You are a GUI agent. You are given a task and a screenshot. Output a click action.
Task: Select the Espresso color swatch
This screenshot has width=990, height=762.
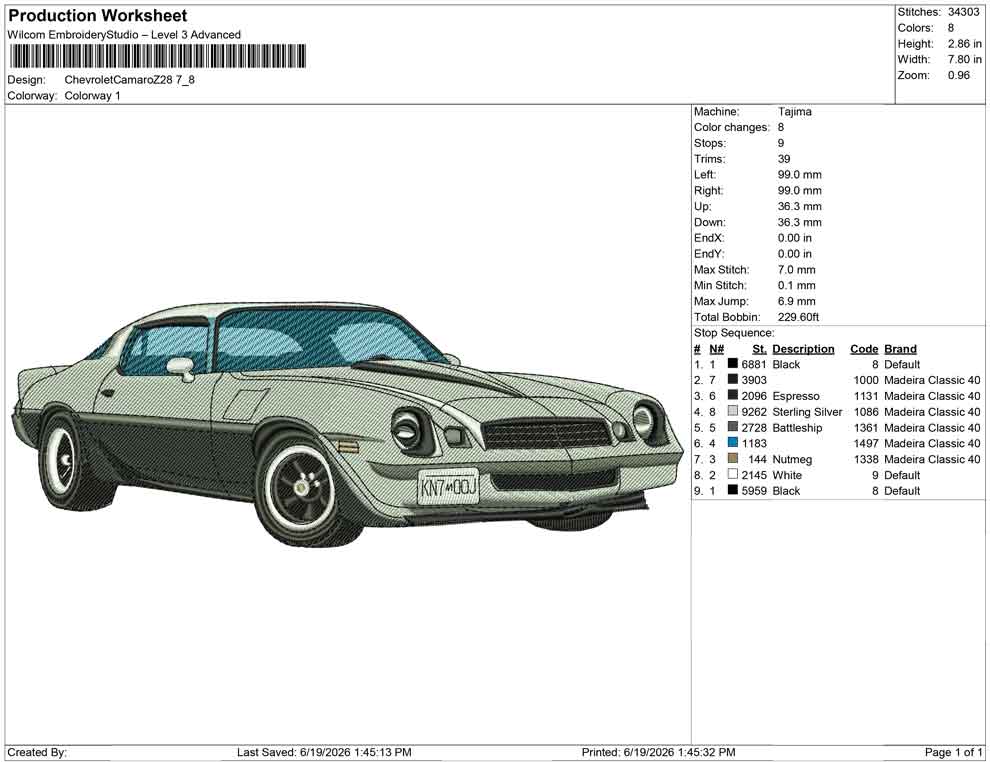732,395
